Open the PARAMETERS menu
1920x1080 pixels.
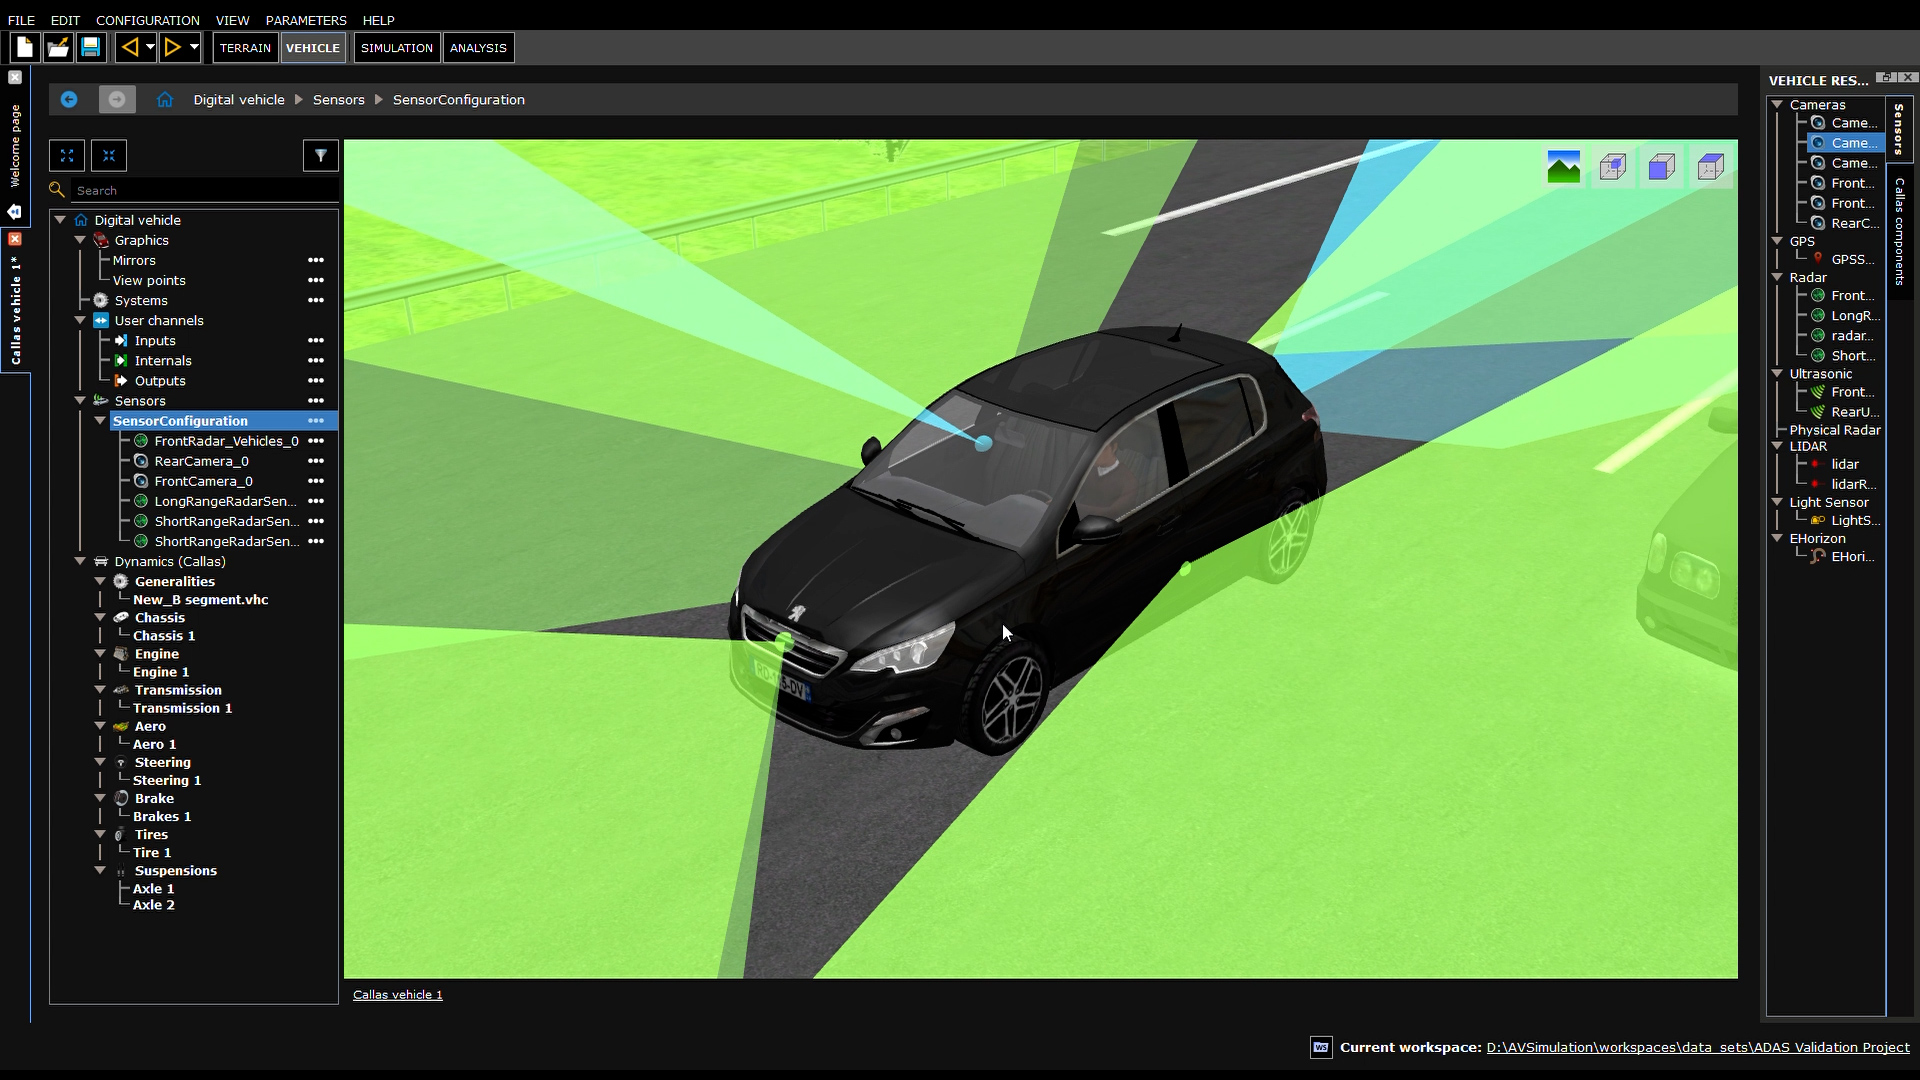(x=305, y=20)
